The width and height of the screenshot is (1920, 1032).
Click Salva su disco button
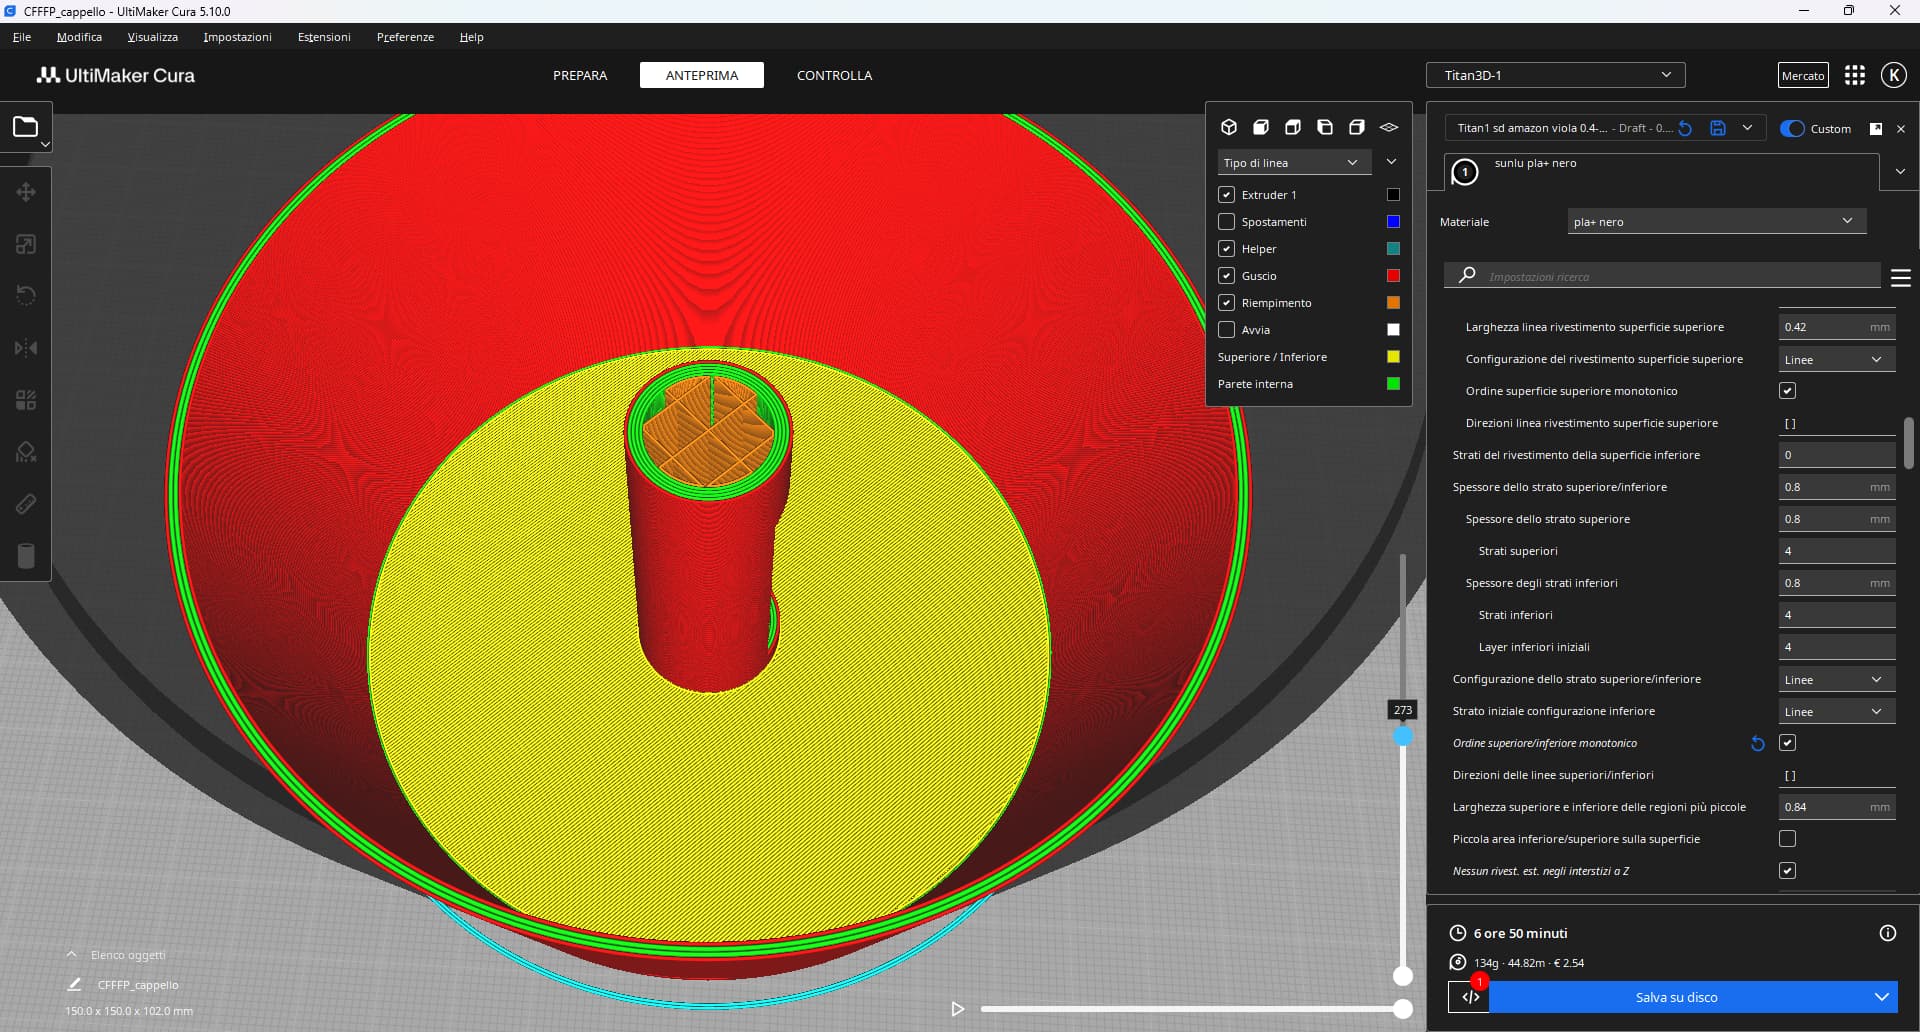click(1677, 997)
